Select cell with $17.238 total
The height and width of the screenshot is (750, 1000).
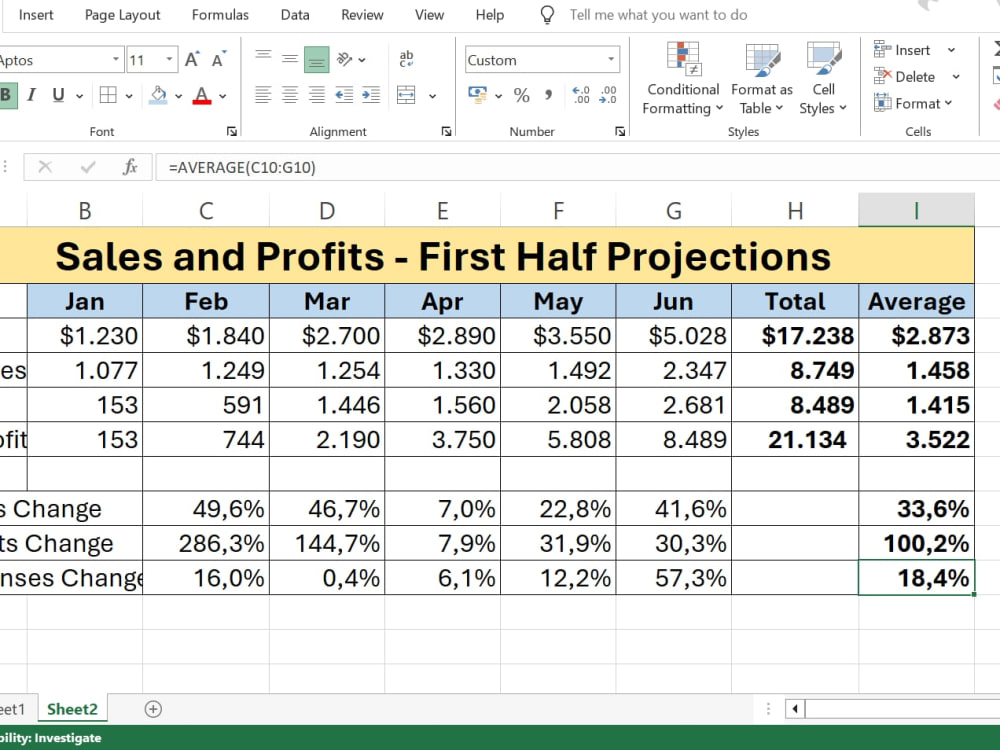point(795,335)
